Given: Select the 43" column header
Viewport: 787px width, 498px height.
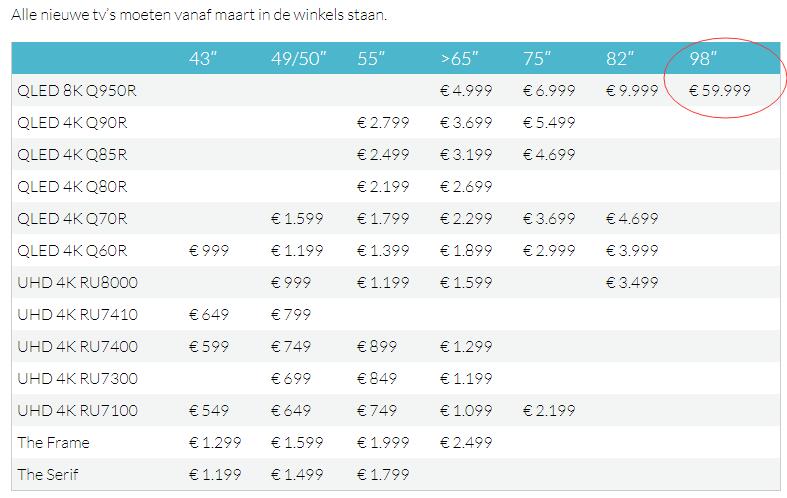Looking at the screenshot, I should pos(203,59).
